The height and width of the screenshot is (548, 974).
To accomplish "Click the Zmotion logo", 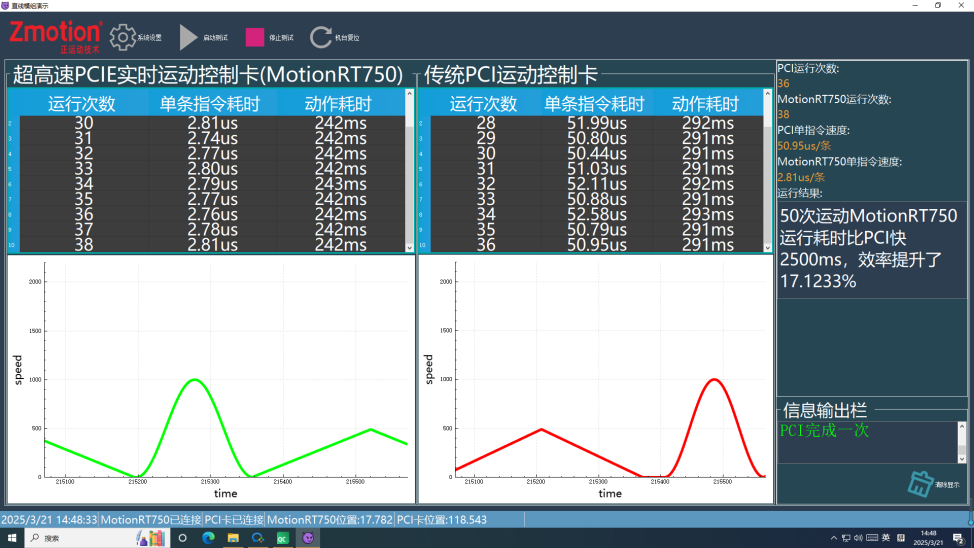I will pos(55,37).
